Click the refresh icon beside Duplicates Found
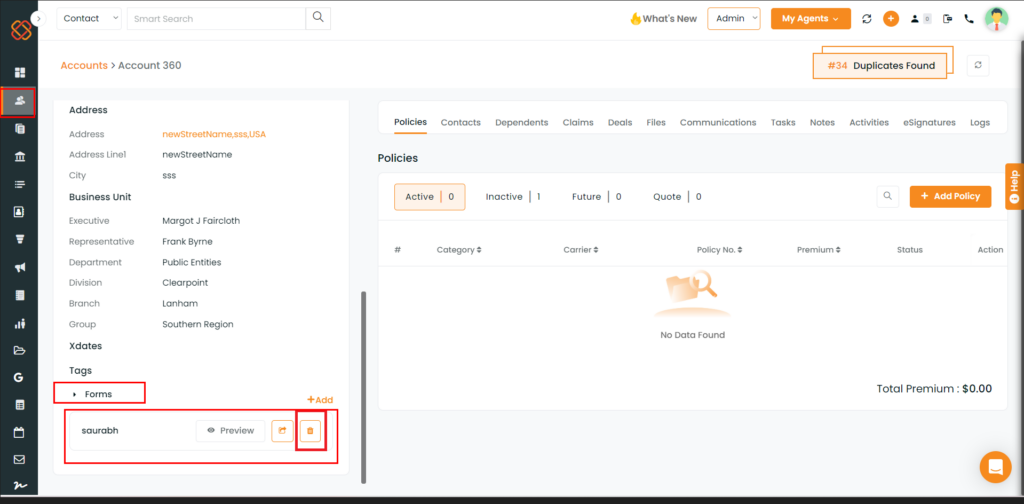The height and width of the screenshot is (504, 1024). [978, 65]
